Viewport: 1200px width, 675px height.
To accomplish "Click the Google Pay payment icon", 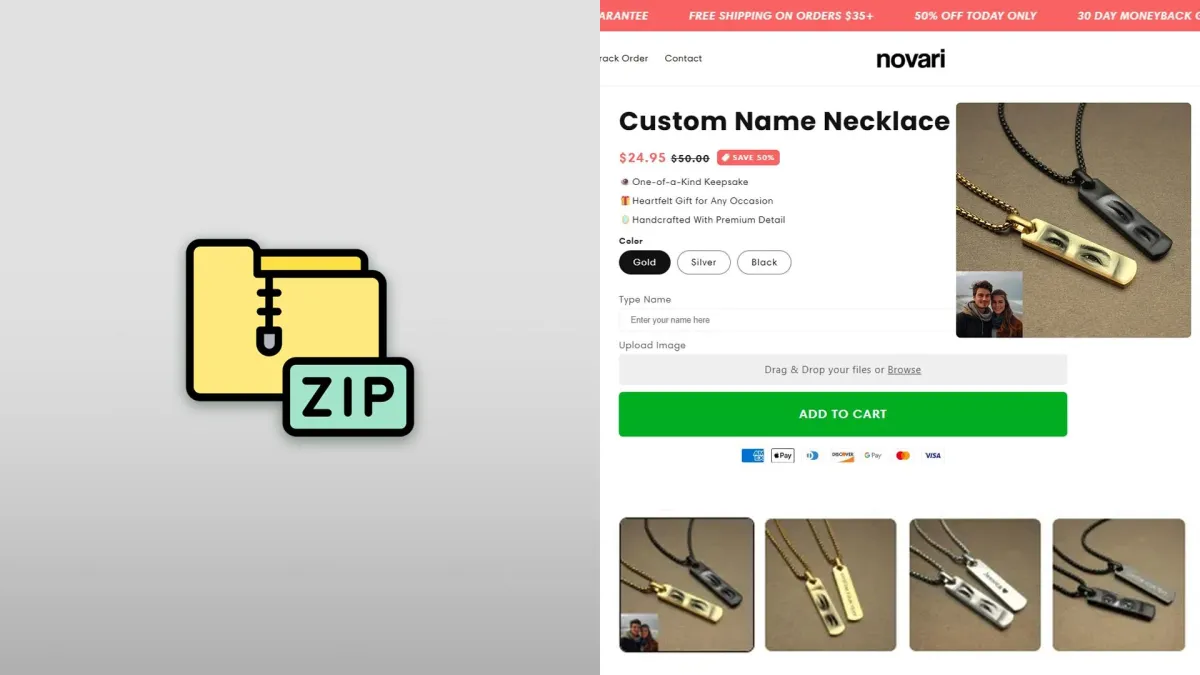I will [x=873, y=455].
